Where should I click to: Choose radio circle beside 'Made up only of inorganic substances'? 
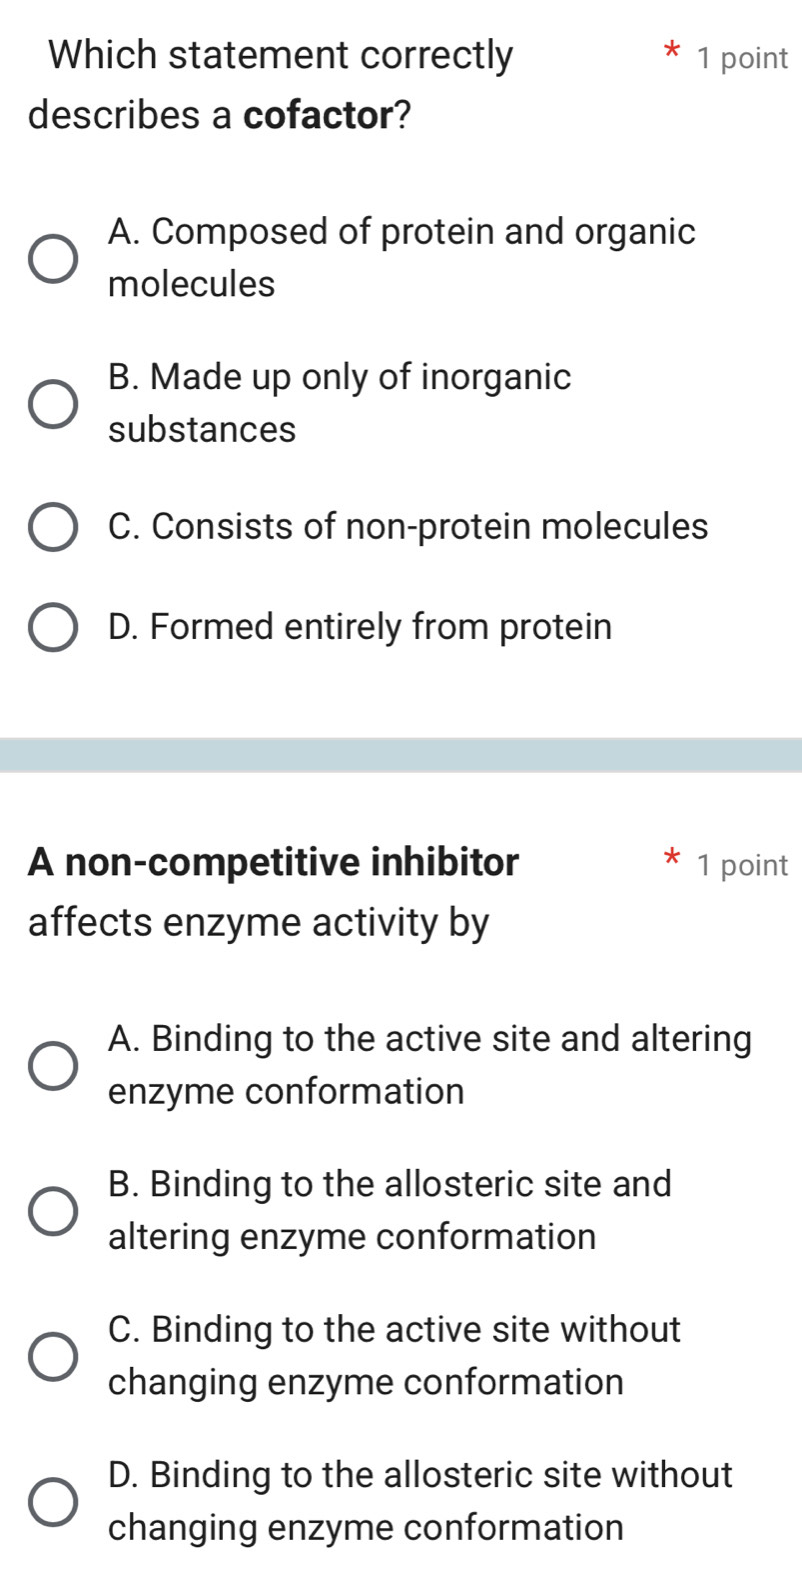(52, 403)
